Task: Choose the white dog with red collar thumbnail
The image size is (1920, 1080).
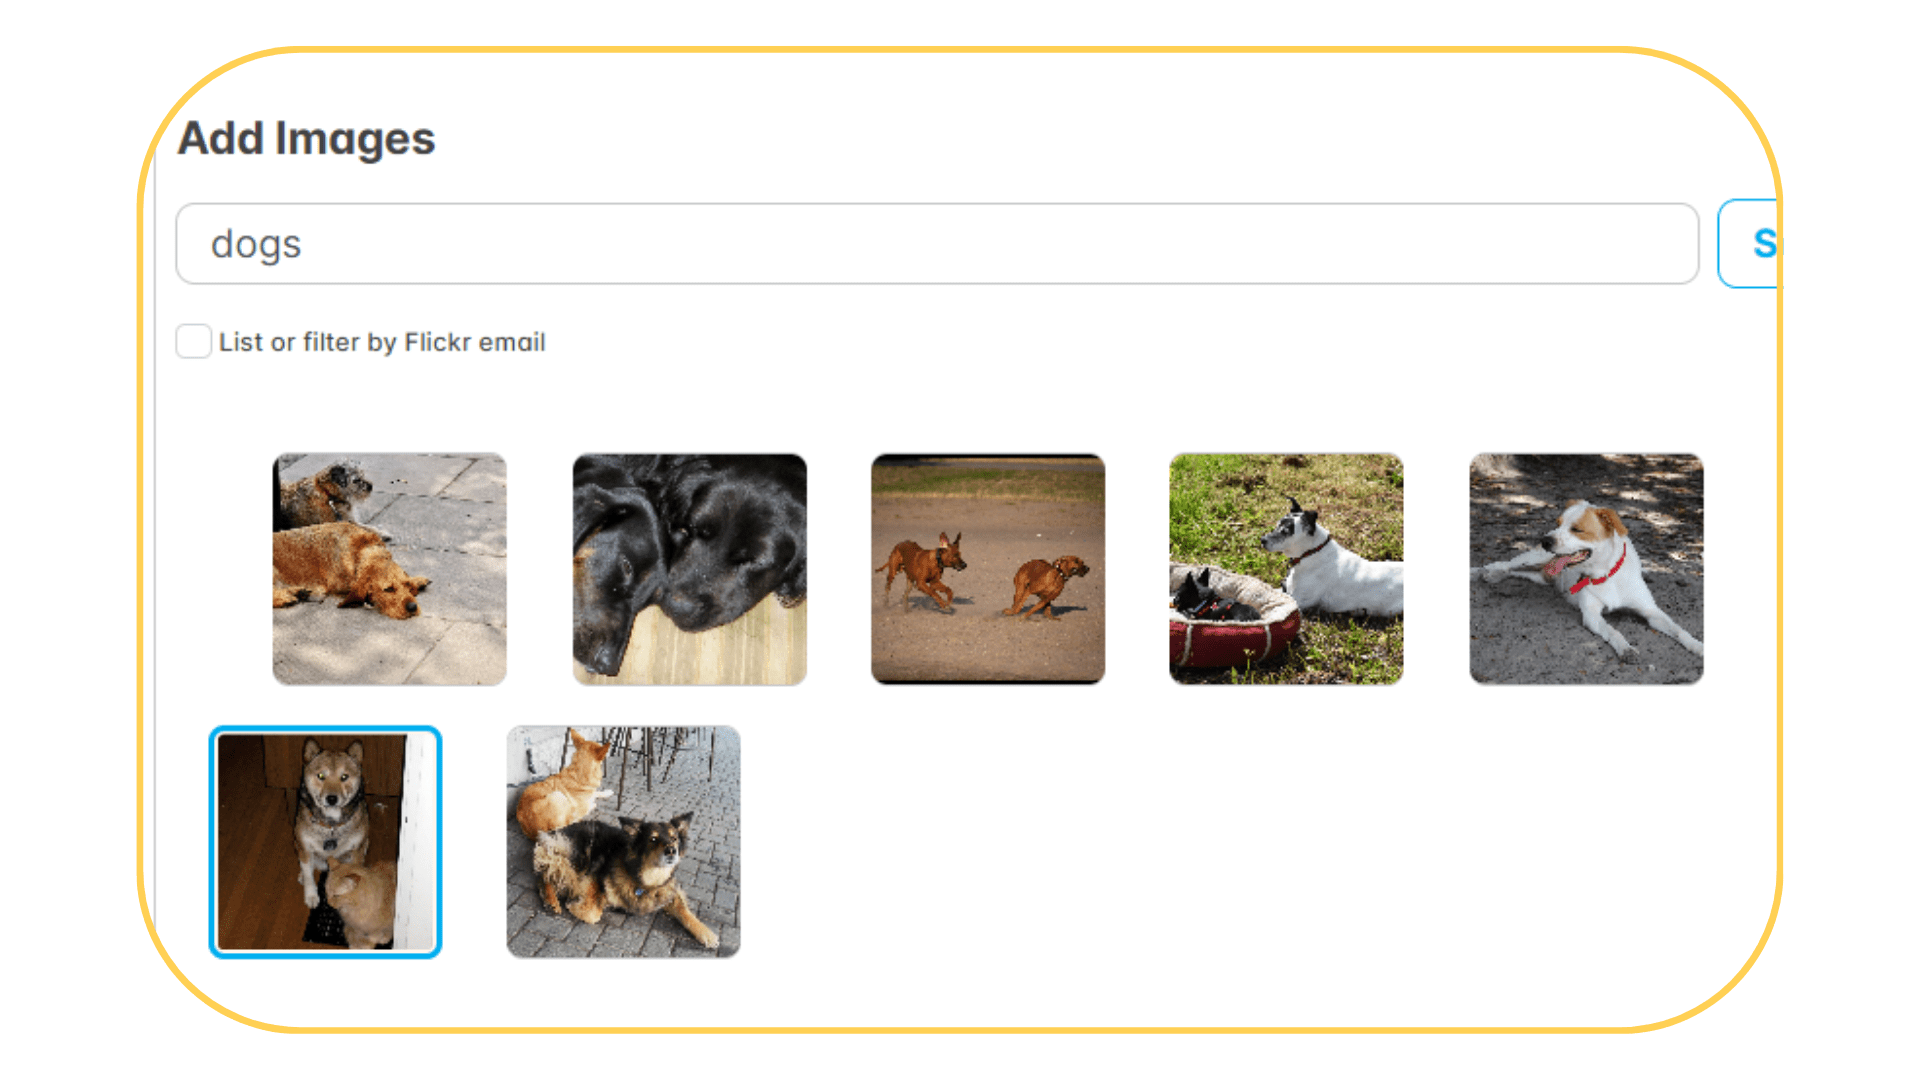Action: coord(1586,569)
